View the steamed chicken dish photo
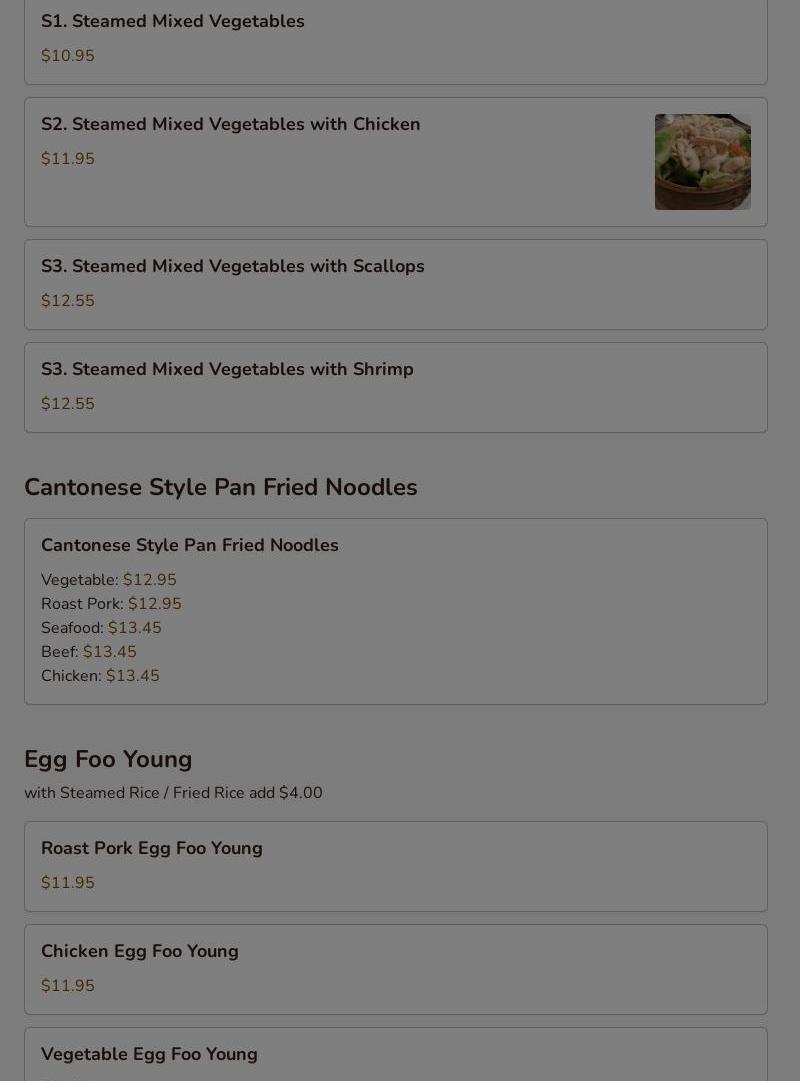This screenshot has height=1081, width=800. pos(703,162)
